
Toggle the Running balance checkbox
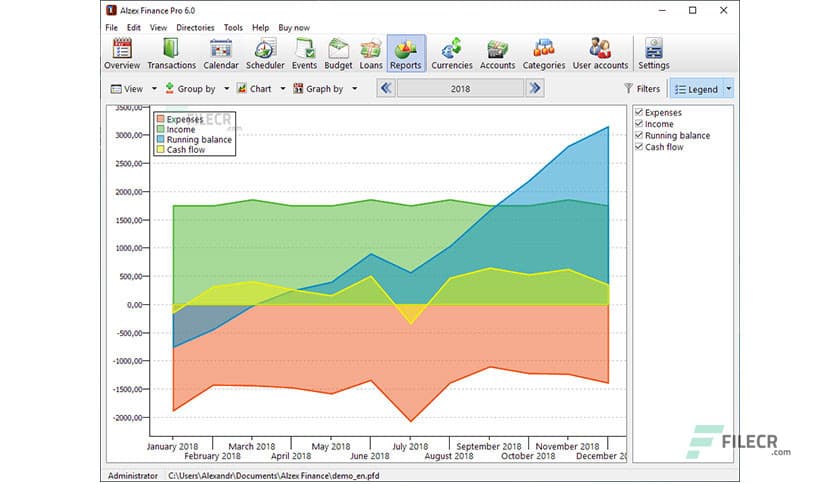tap(639, 136)
